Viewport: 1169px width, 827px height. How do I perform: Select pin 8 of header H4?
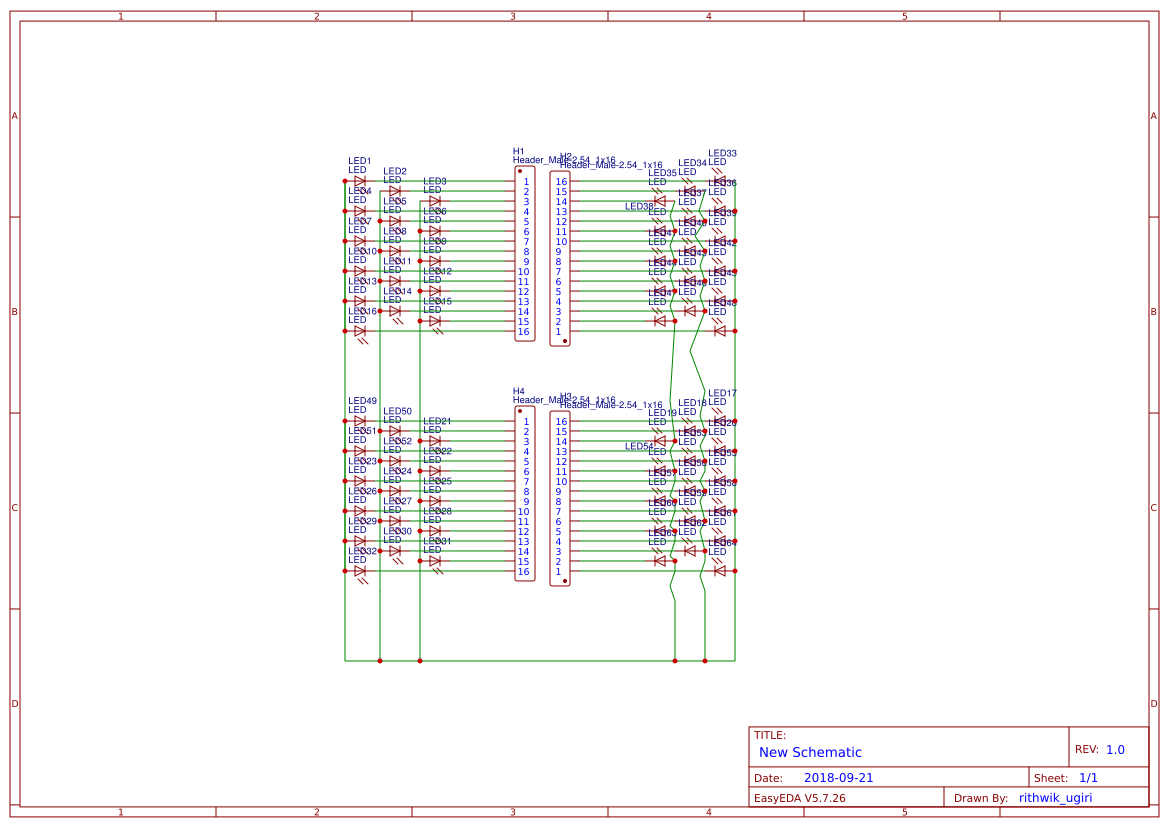pyautogui.click(x=525, y=492)
